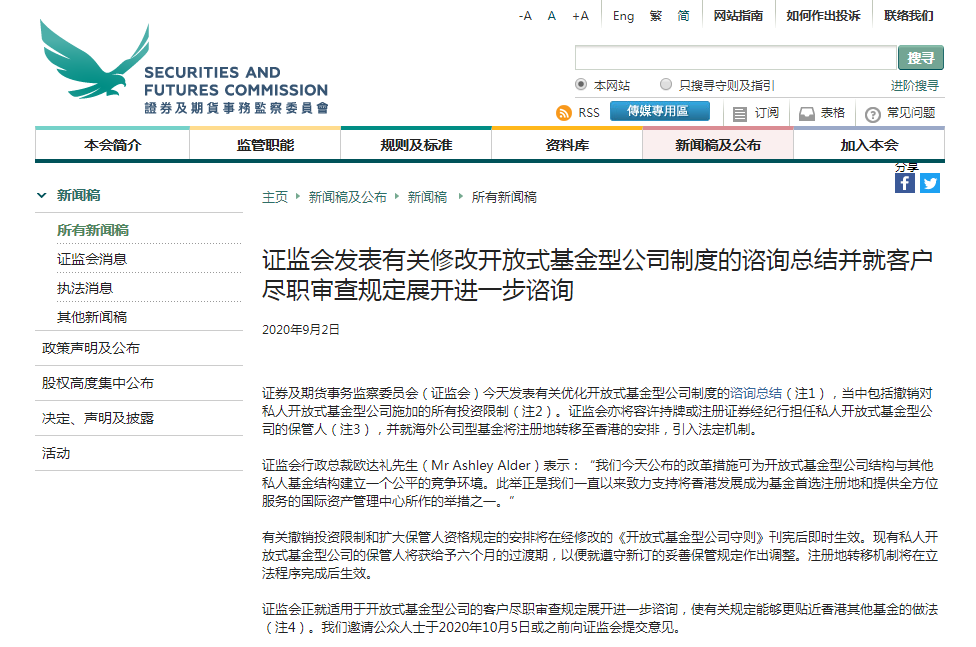Switch to Simplified Chinese 简
This screenshot has height=647, width=976.
click(683, 16)
